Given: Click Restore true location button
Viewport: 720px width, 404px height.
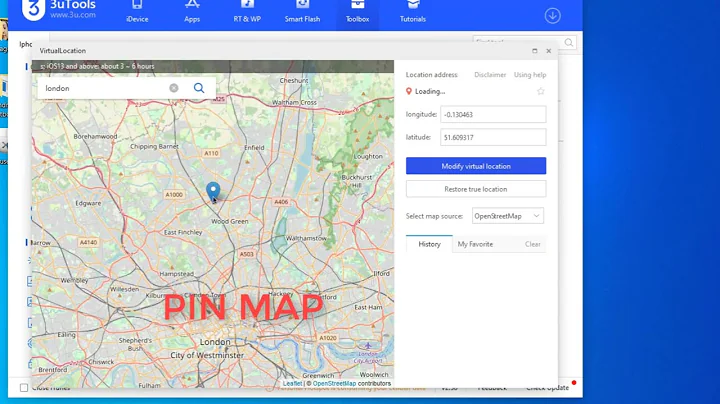Looking at the screenshot, I should (x=476, y=189).
